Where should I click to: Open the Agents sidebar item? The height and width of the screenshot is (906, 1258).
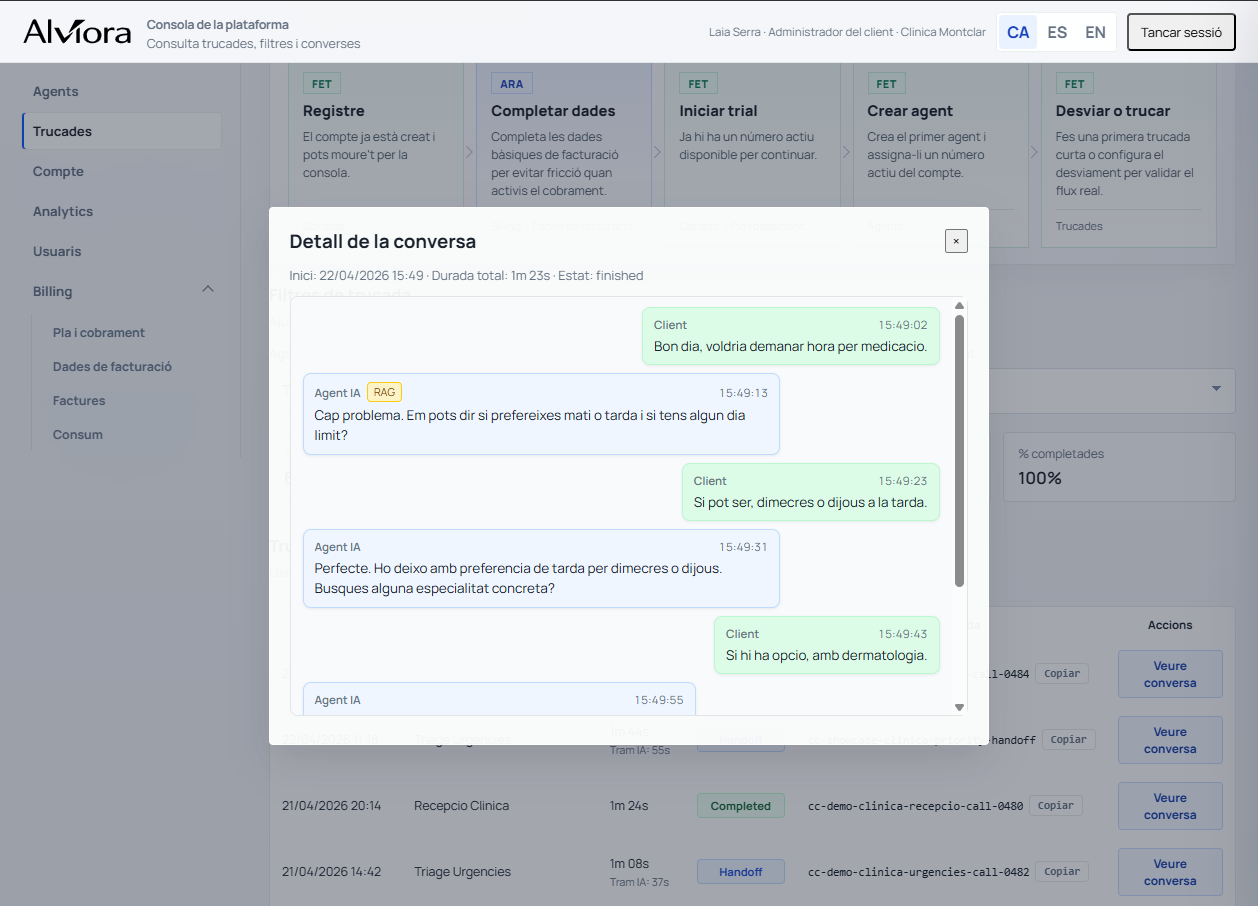122,91
